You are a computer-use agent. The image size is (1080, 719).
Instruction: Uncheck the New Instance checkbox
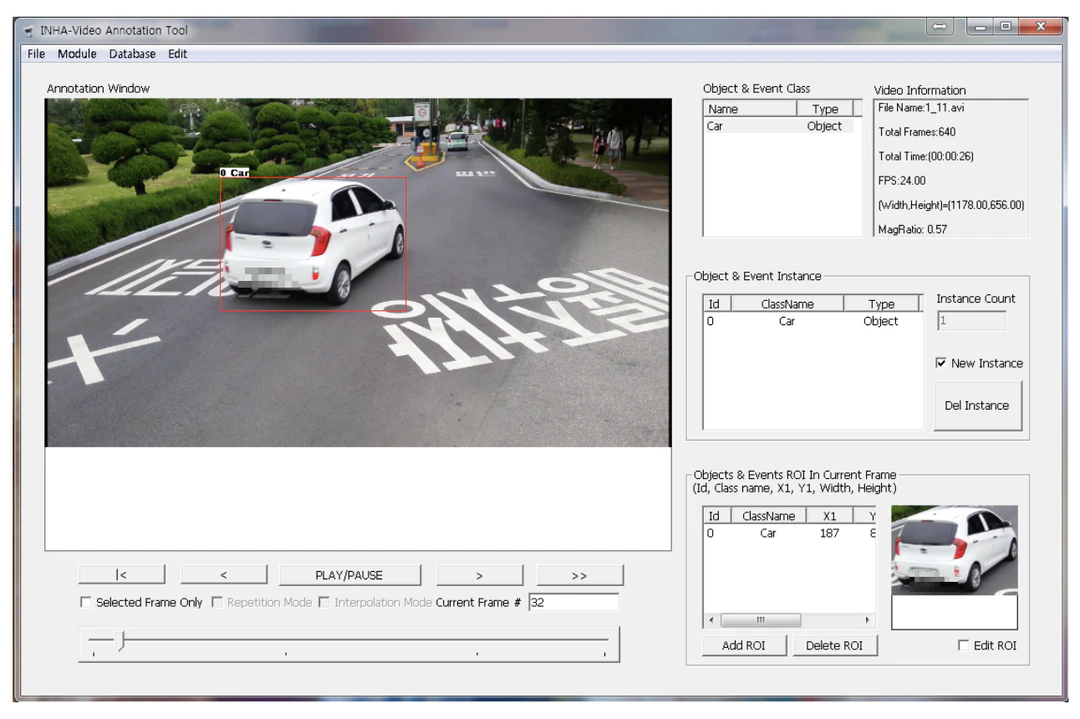click(941, 363)
